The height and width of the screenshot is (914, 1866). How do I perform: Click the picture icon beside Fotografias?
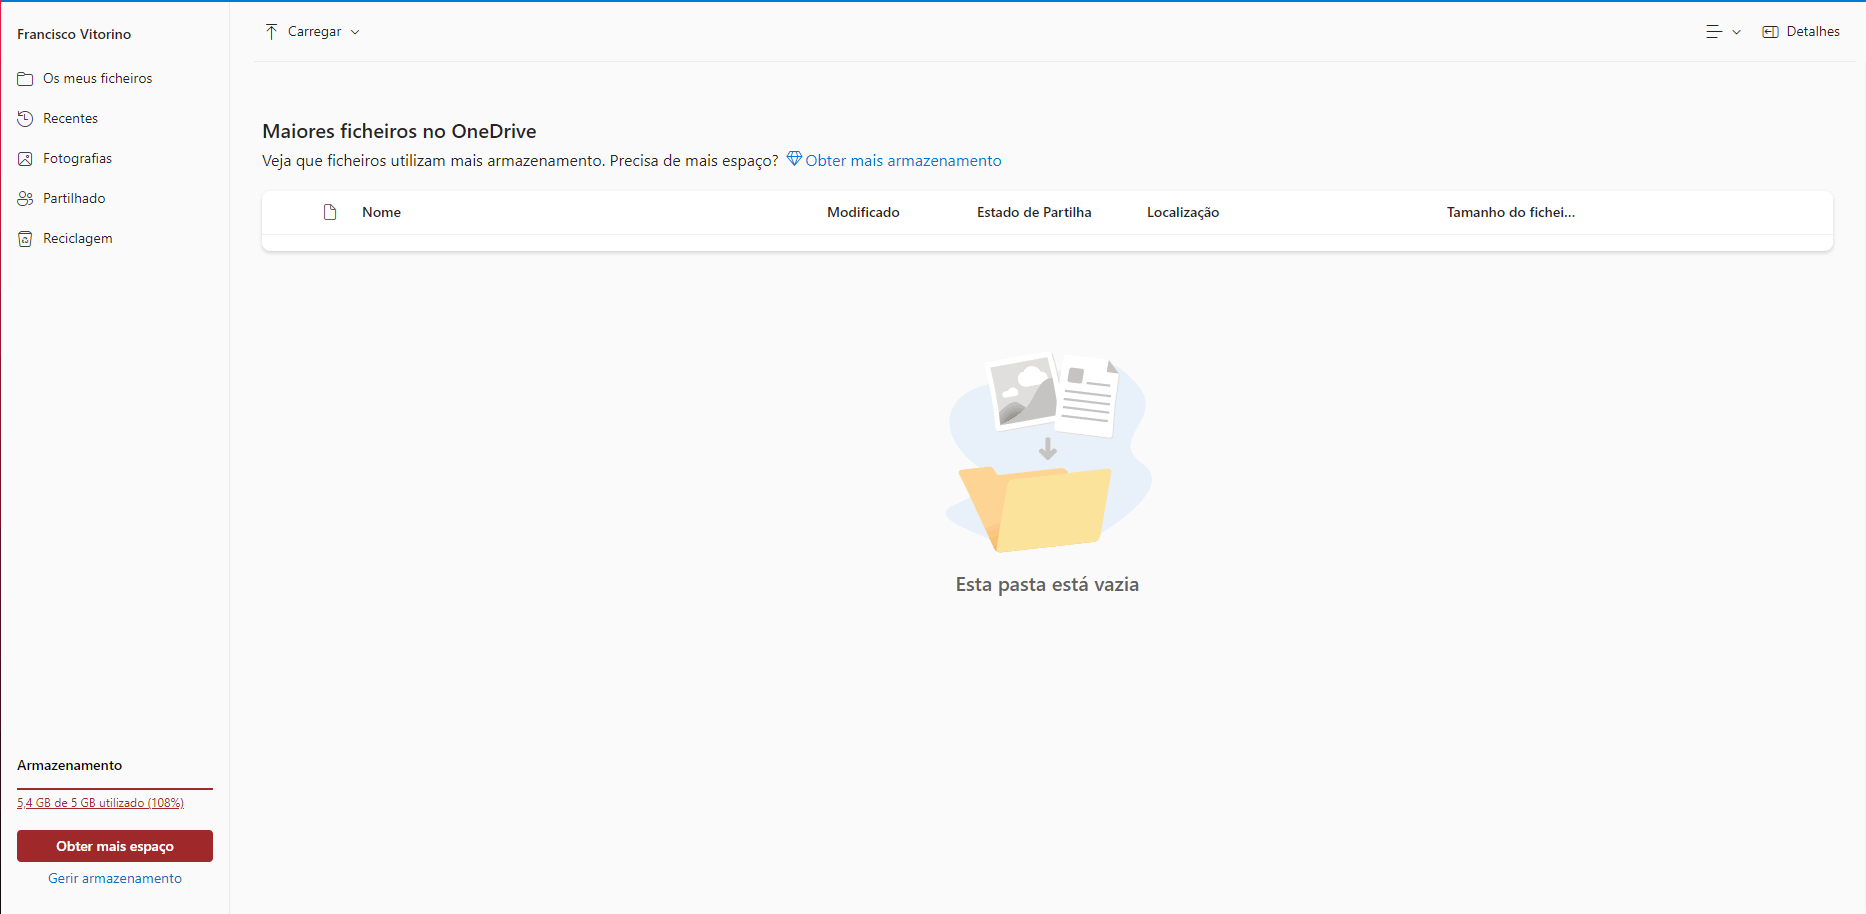point(25,159)
